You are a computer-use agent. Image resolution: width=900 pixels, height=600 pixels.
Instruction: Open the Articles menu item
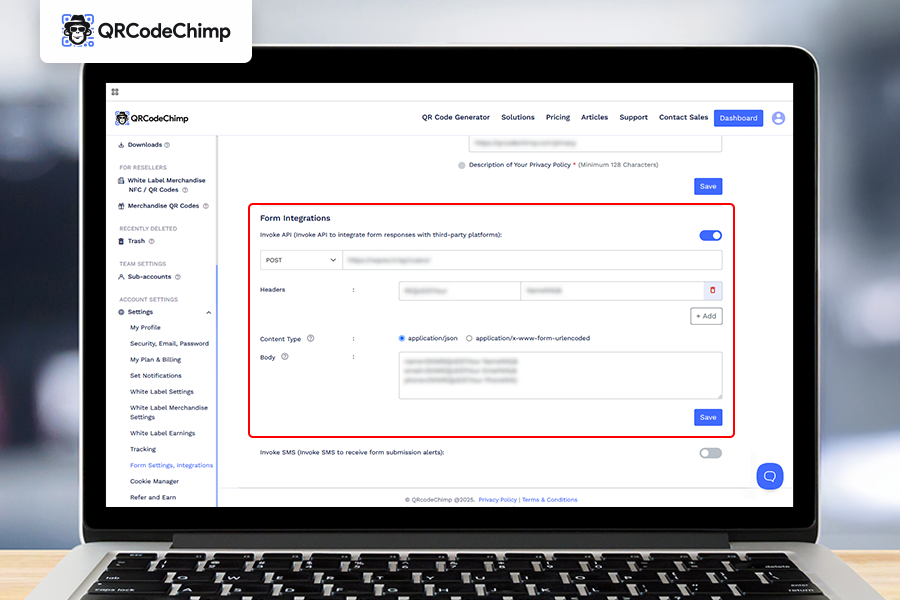[x=594, y=117]
